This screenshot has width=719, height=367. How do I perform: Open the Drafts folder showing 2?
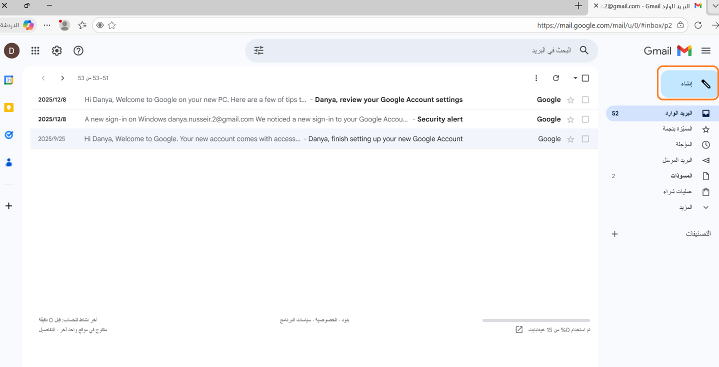(659, 176)
